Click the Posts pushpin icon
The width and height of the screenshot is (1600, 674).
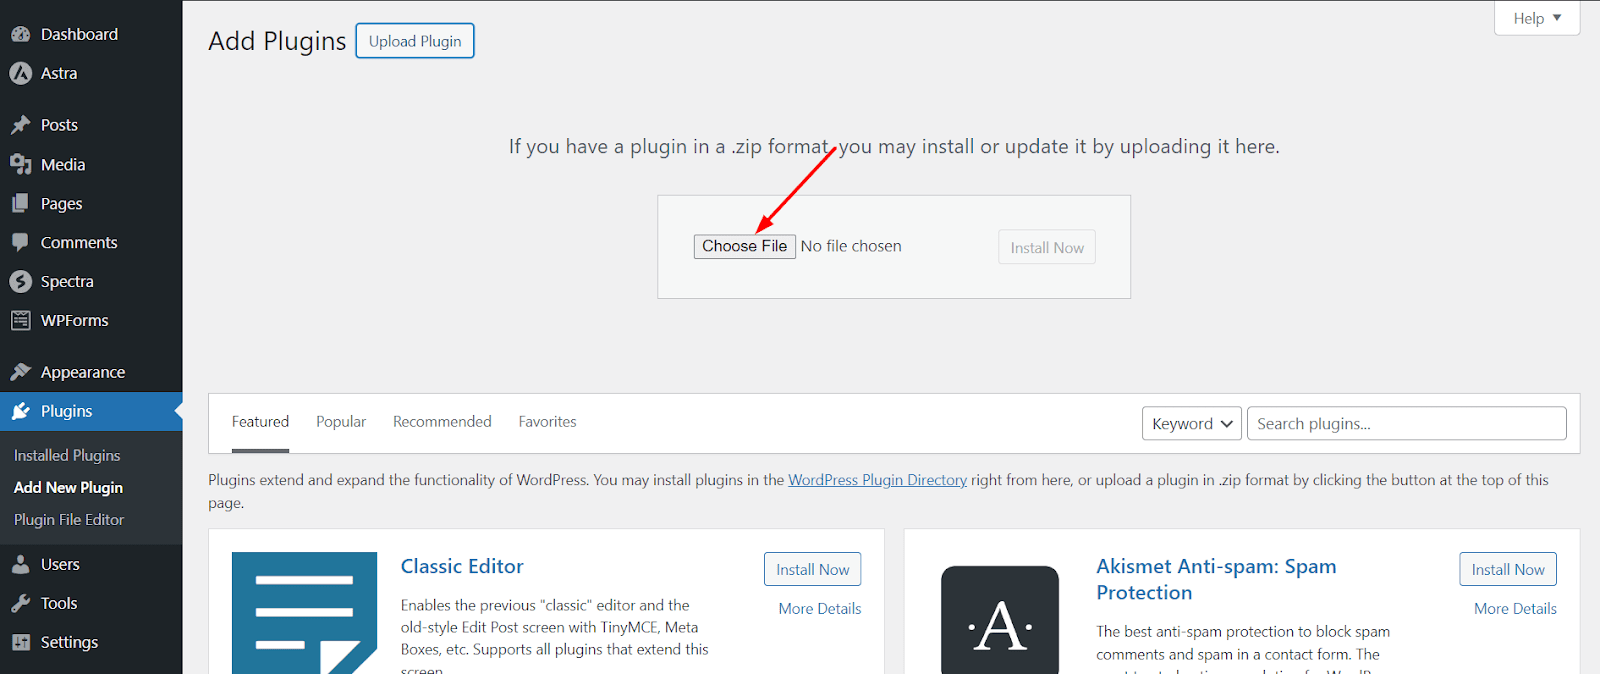click(x=20, y=125)
